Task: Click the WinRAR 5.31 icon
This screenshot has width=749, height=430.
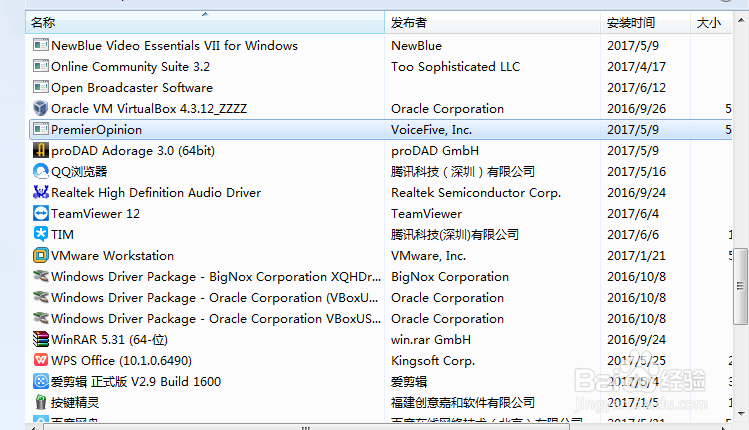Action: (41, 339)
